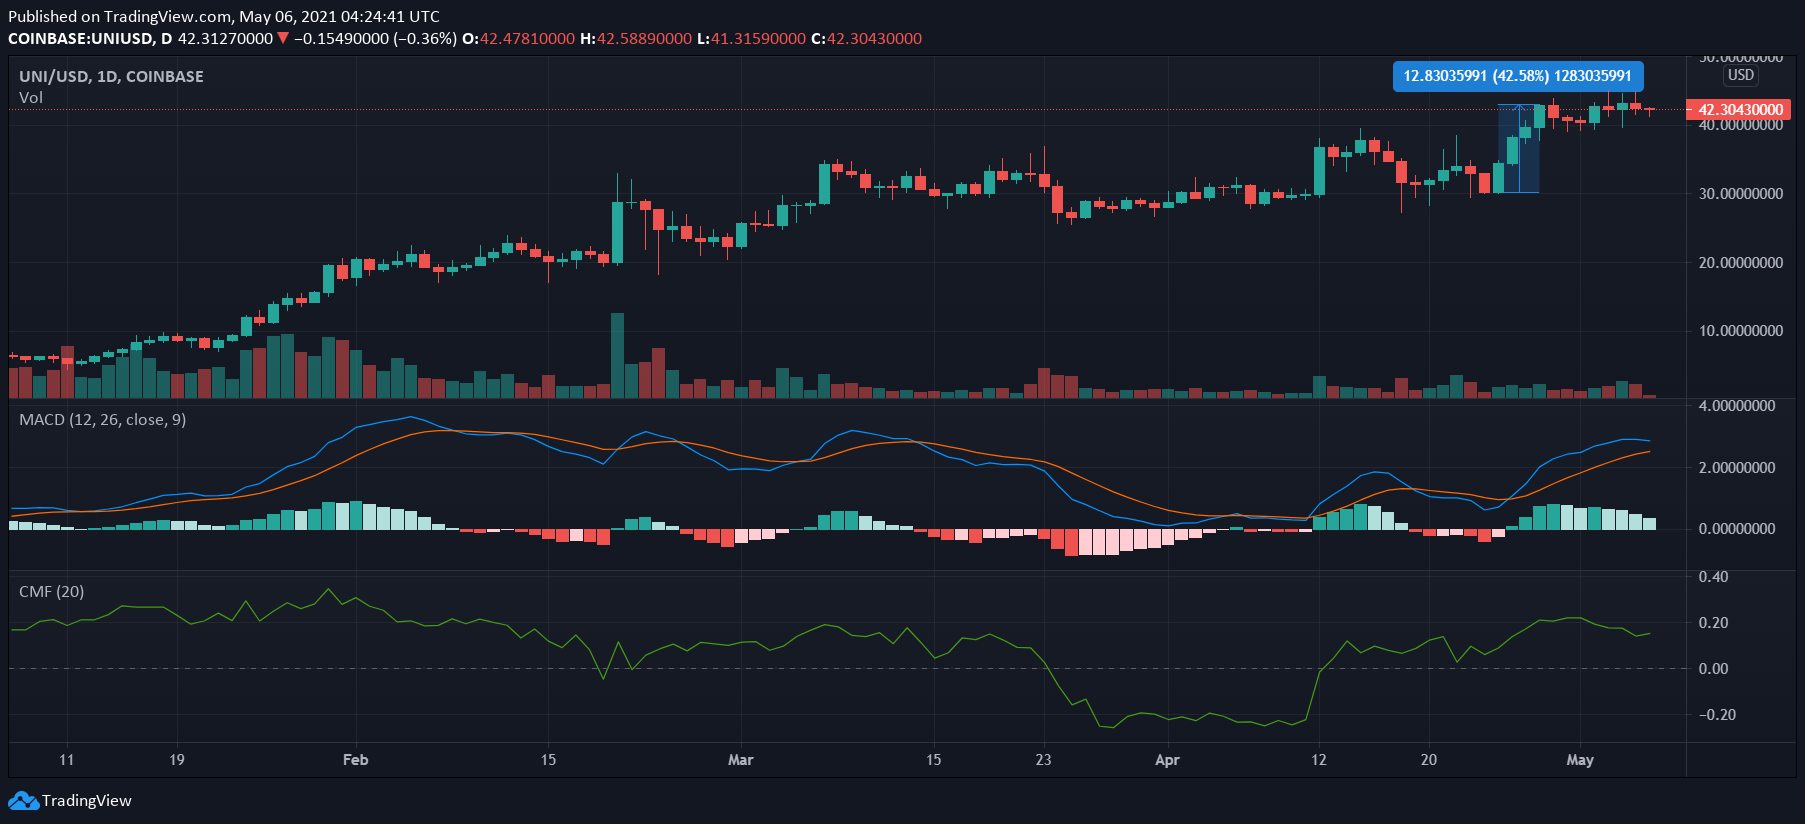Click the TradingView cloud logo icon
Screen dimensions: 1805x824
(23, 800)
